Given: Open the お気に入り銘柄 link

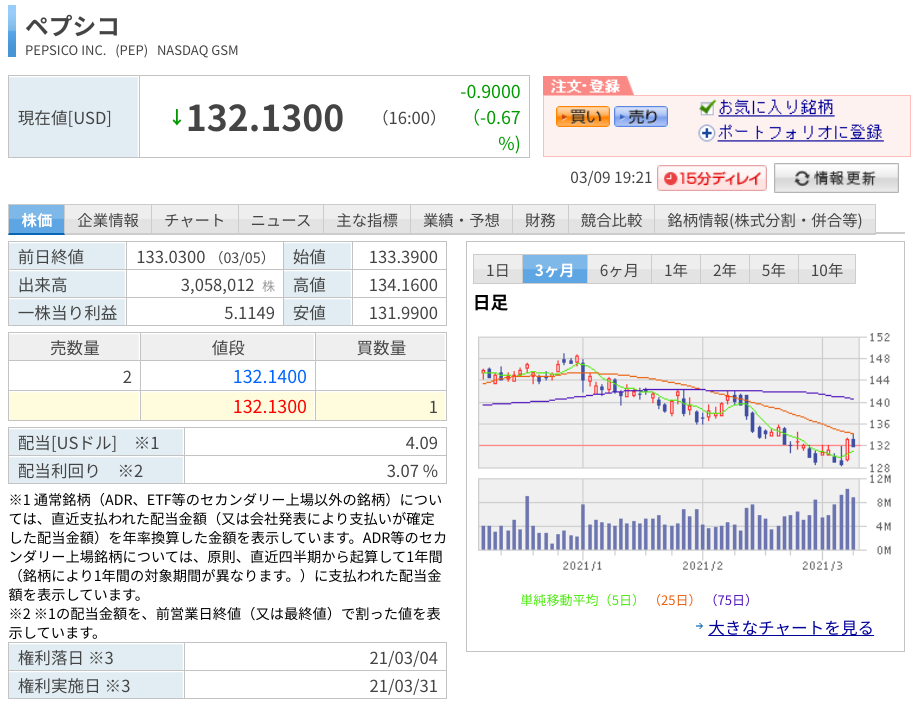Looking at the screenshot, I should click(x=776, y=107).
